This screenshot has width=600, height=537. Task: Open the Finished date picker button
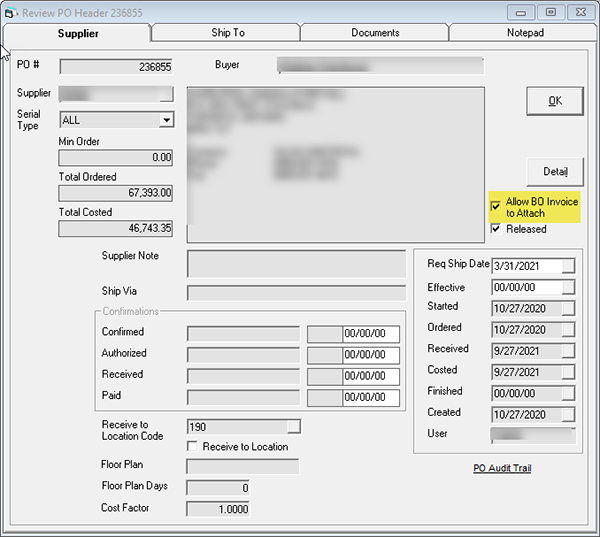[568, 393]
